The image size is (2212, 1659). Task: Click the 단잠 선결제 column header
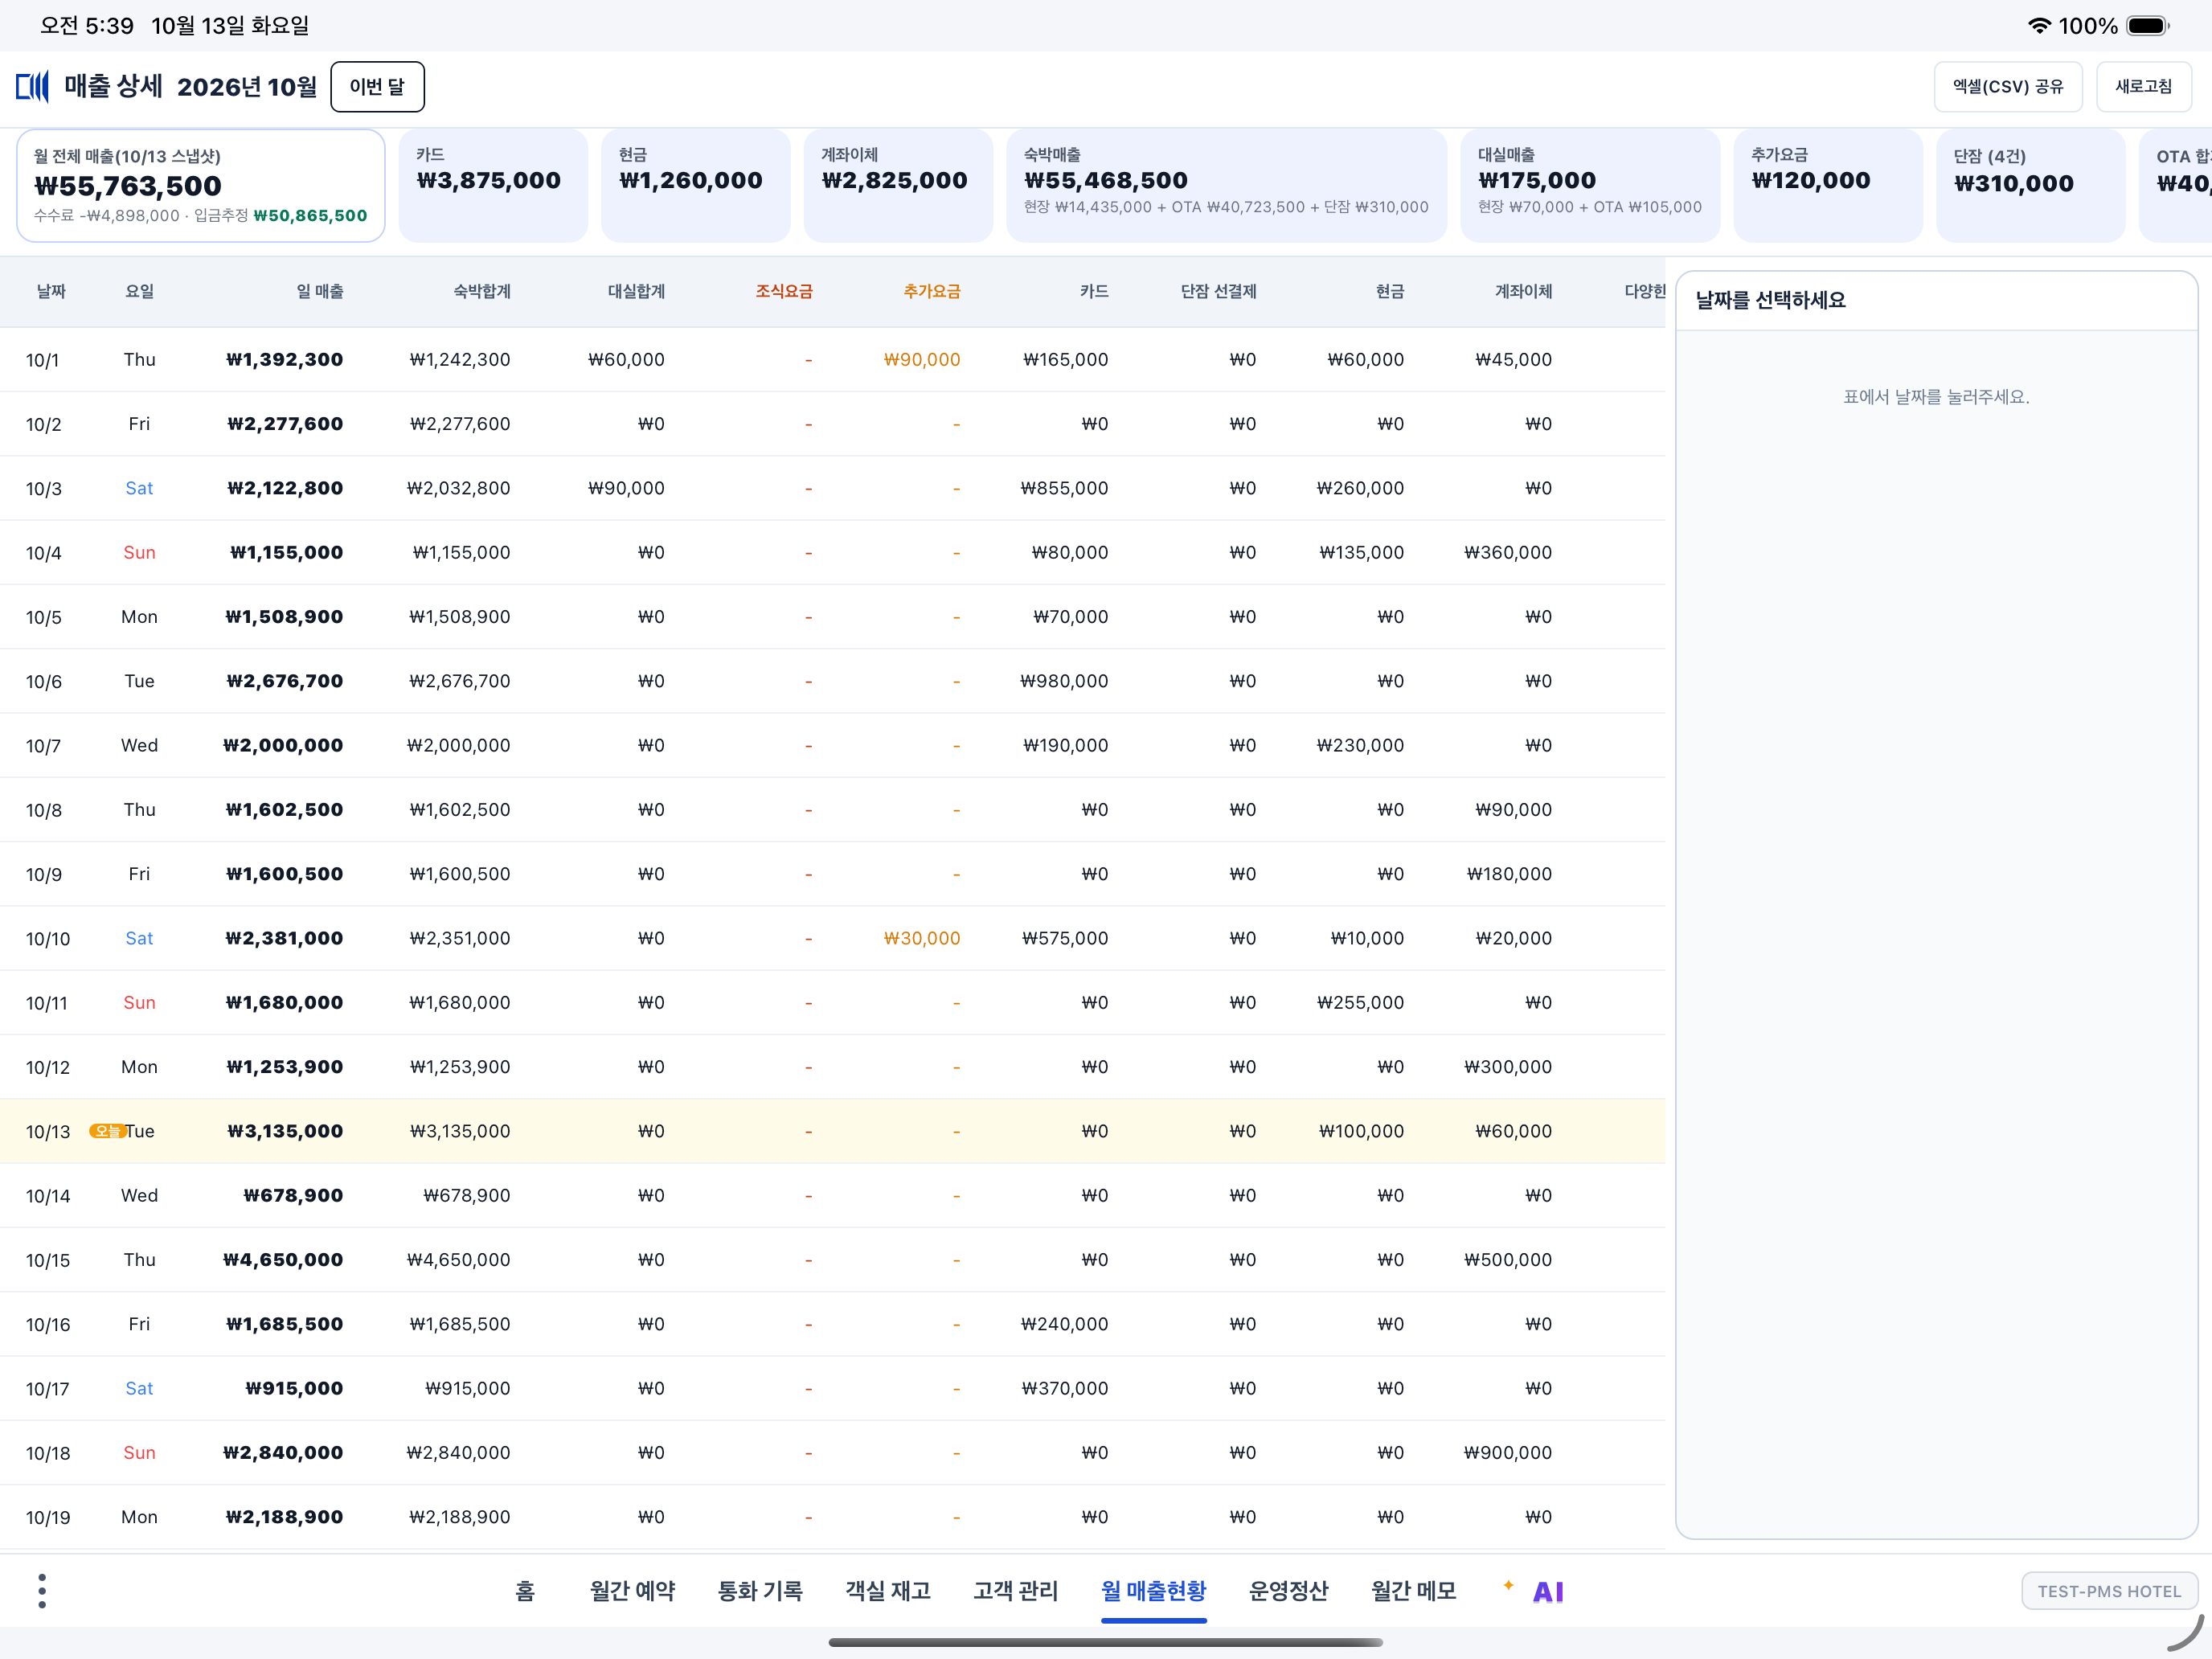click(x=1218, y=291)
